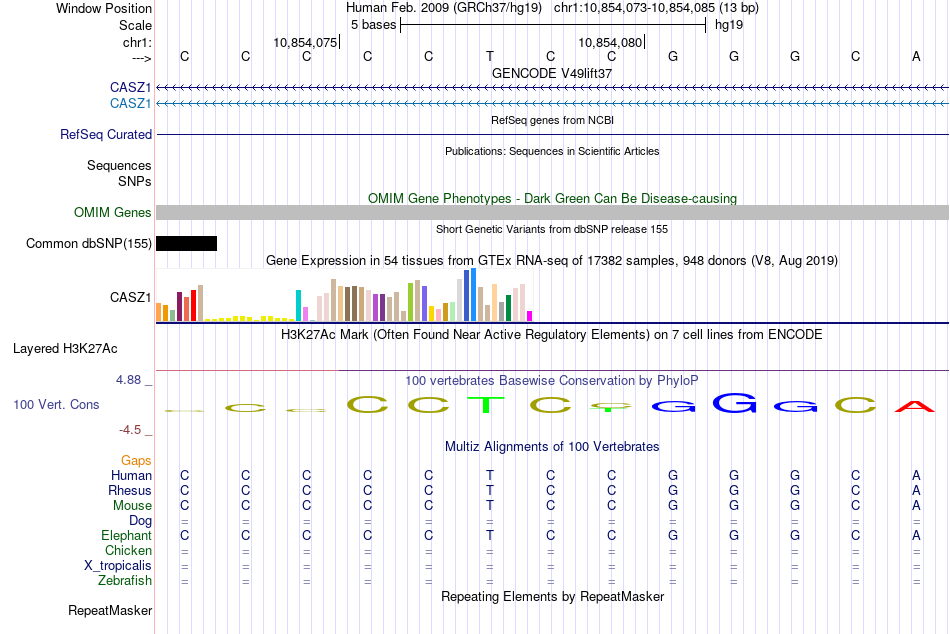Click the A base in the top sequence row

(916, 56)
